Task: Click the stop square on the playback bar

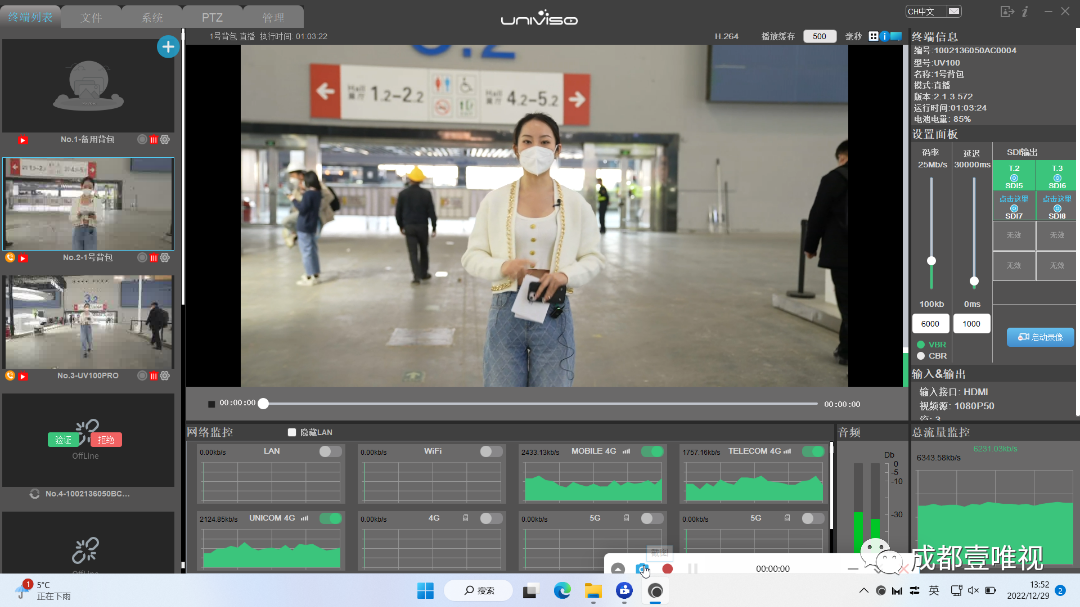Action: click(211, 404)
